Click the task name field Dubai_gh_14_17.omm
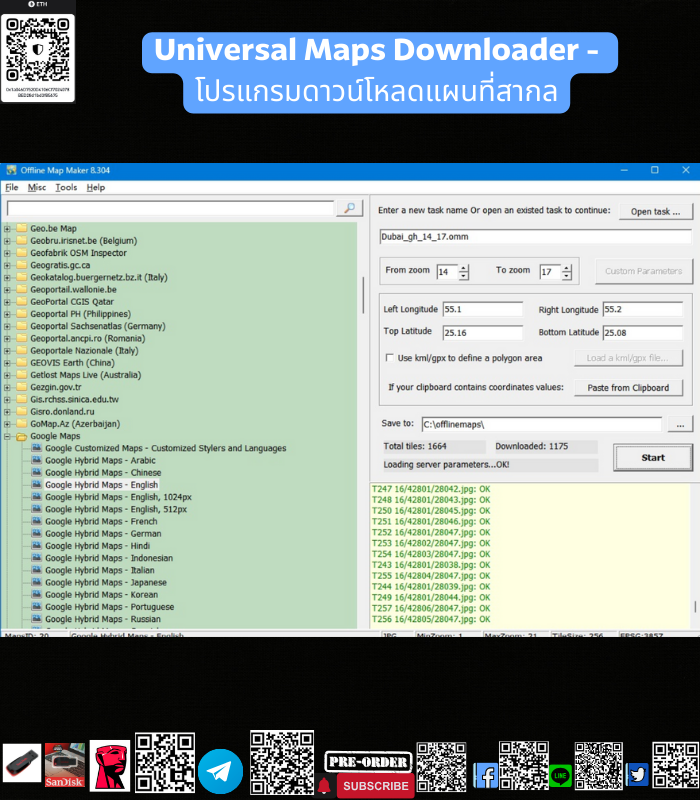 536,237
